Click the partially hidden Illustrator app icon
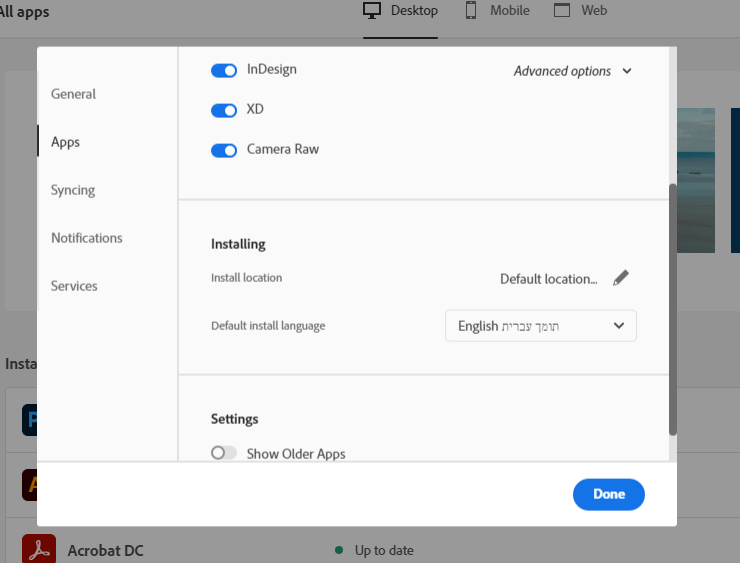The height and width of the screenshot is (563, 740). [29, 485]
